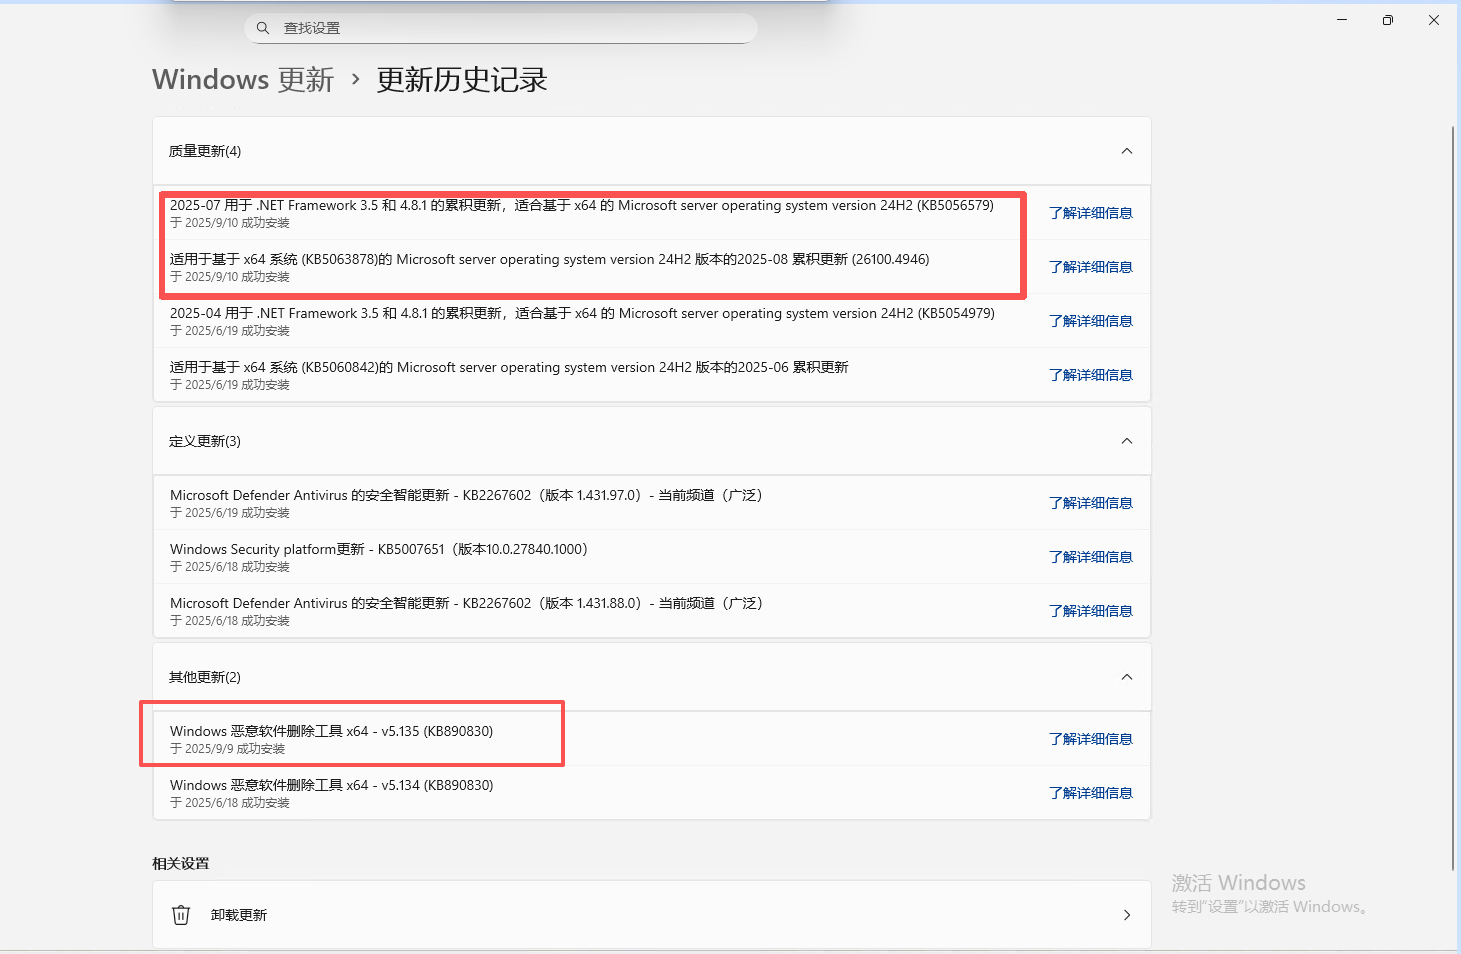Select the 更新历史记录 breadcrumb label
Screen dimensions: 1461x954
pos(461,80)
